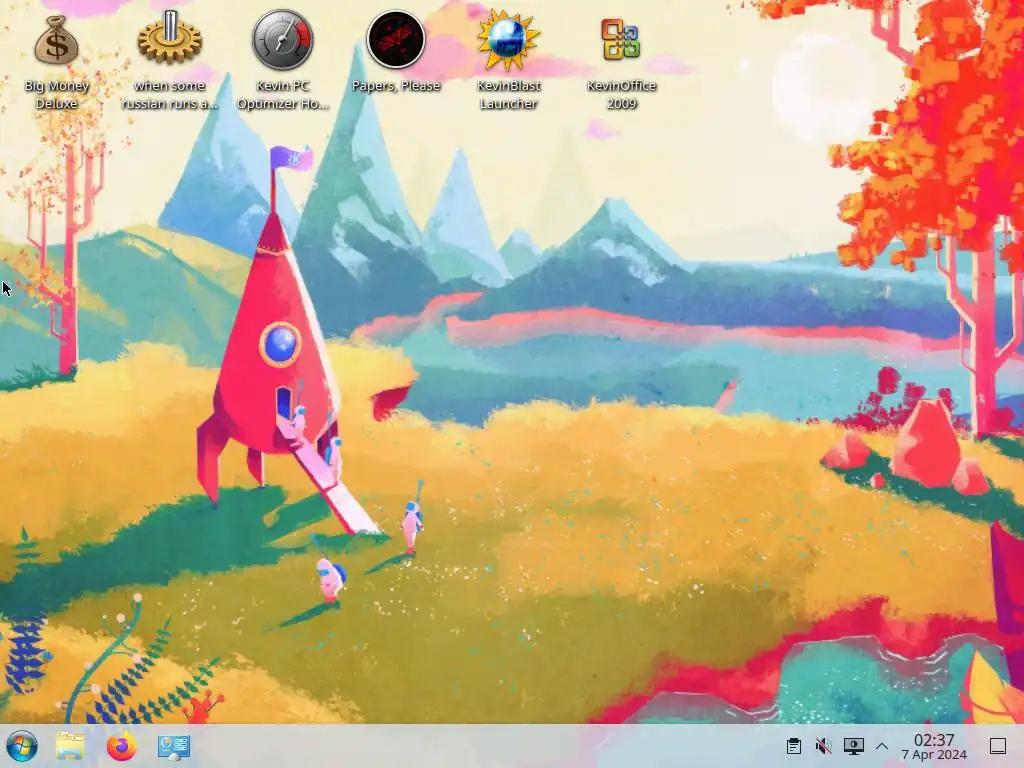1024x768 pixels.
Task: Open the display configuration tray icon
Action: click(x=854, y=746)
